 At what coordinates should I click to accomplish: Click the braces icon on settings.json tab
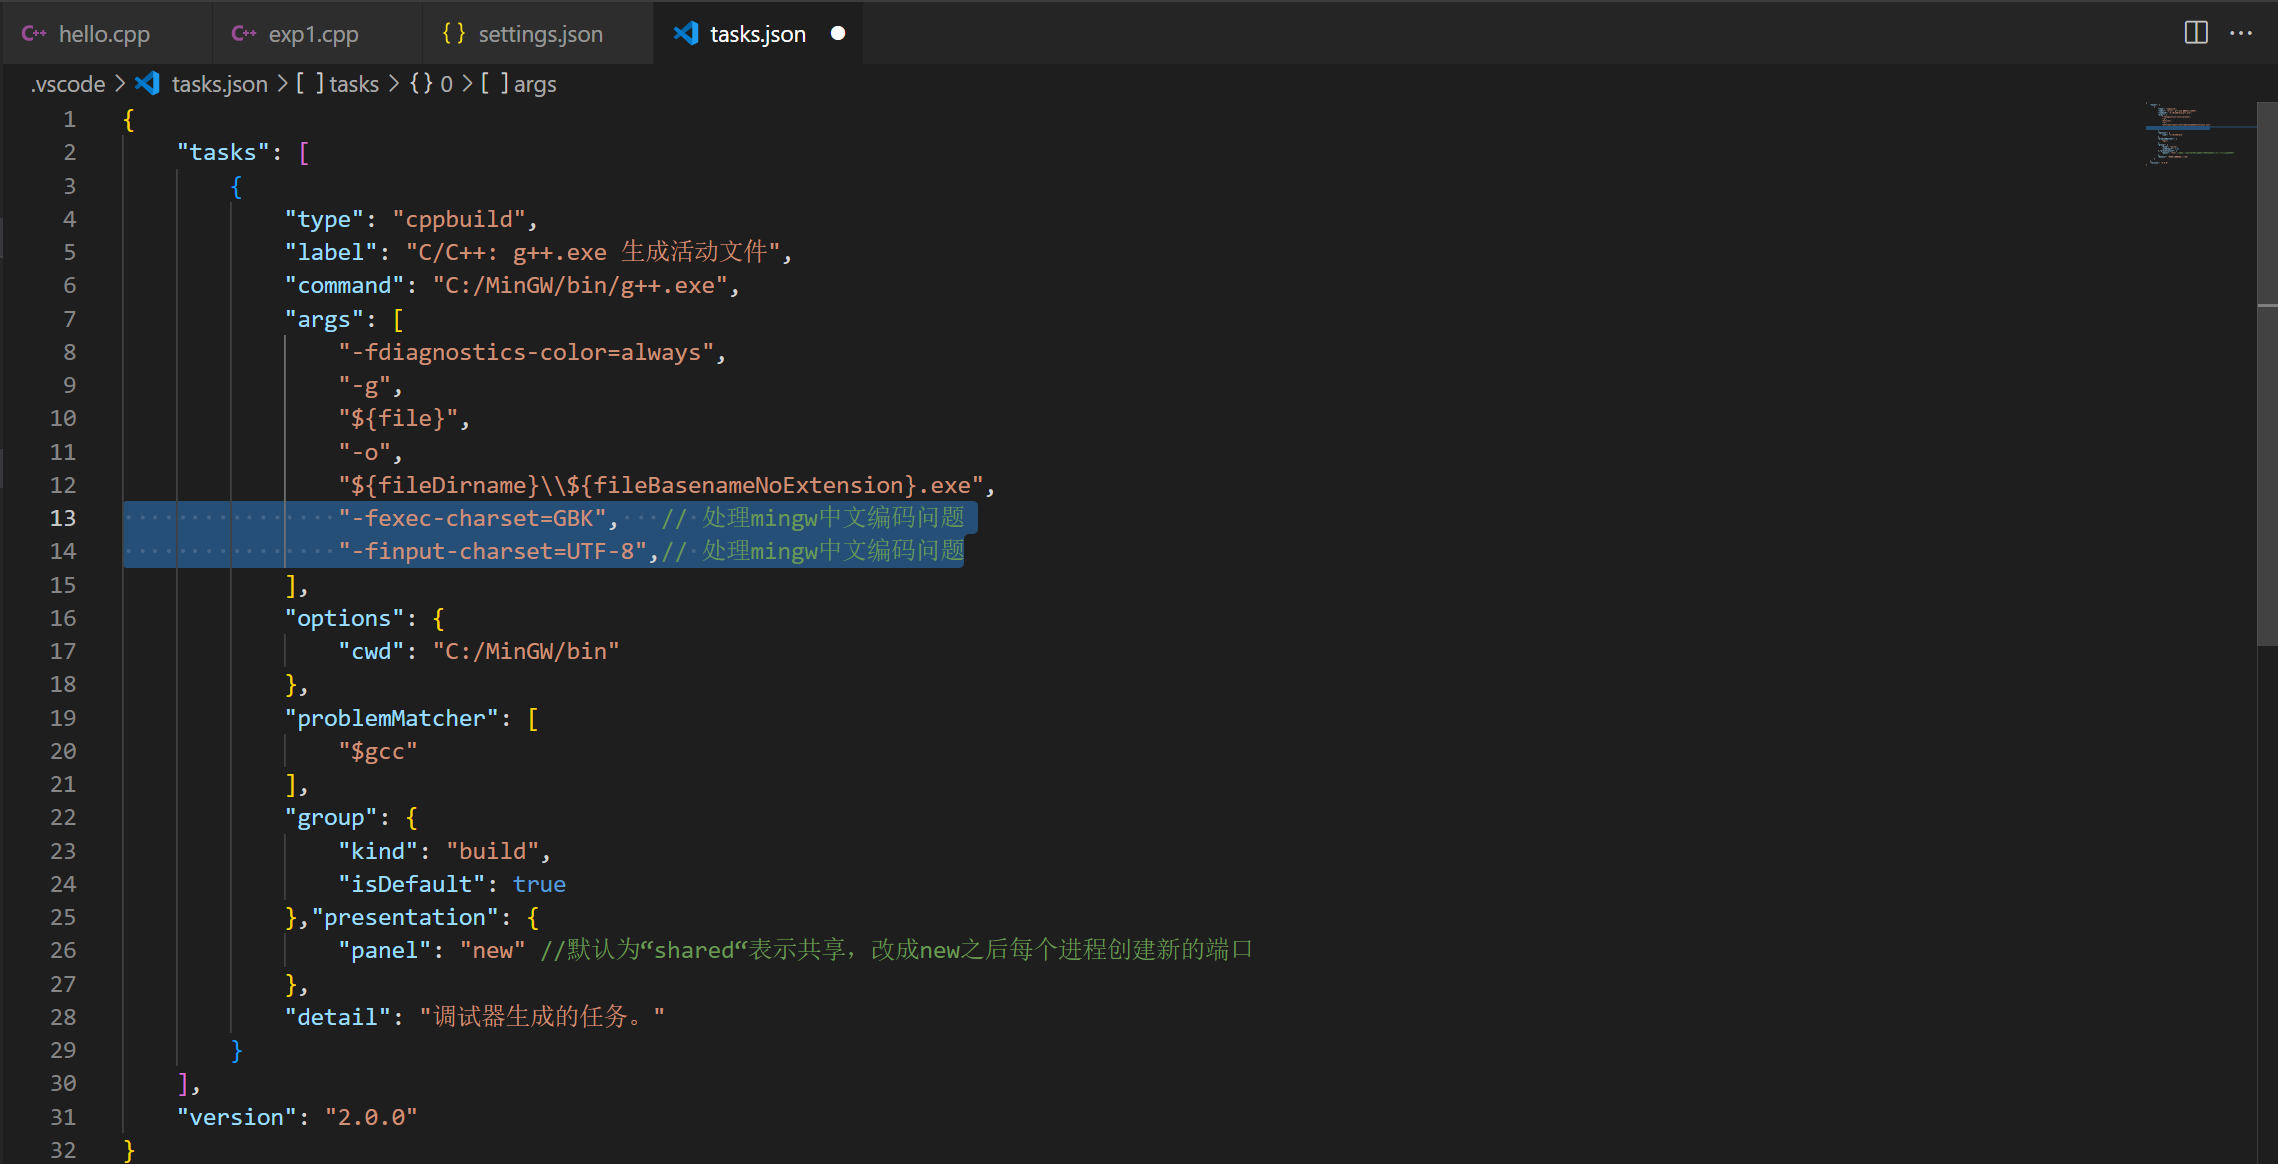tap(453, 33)
